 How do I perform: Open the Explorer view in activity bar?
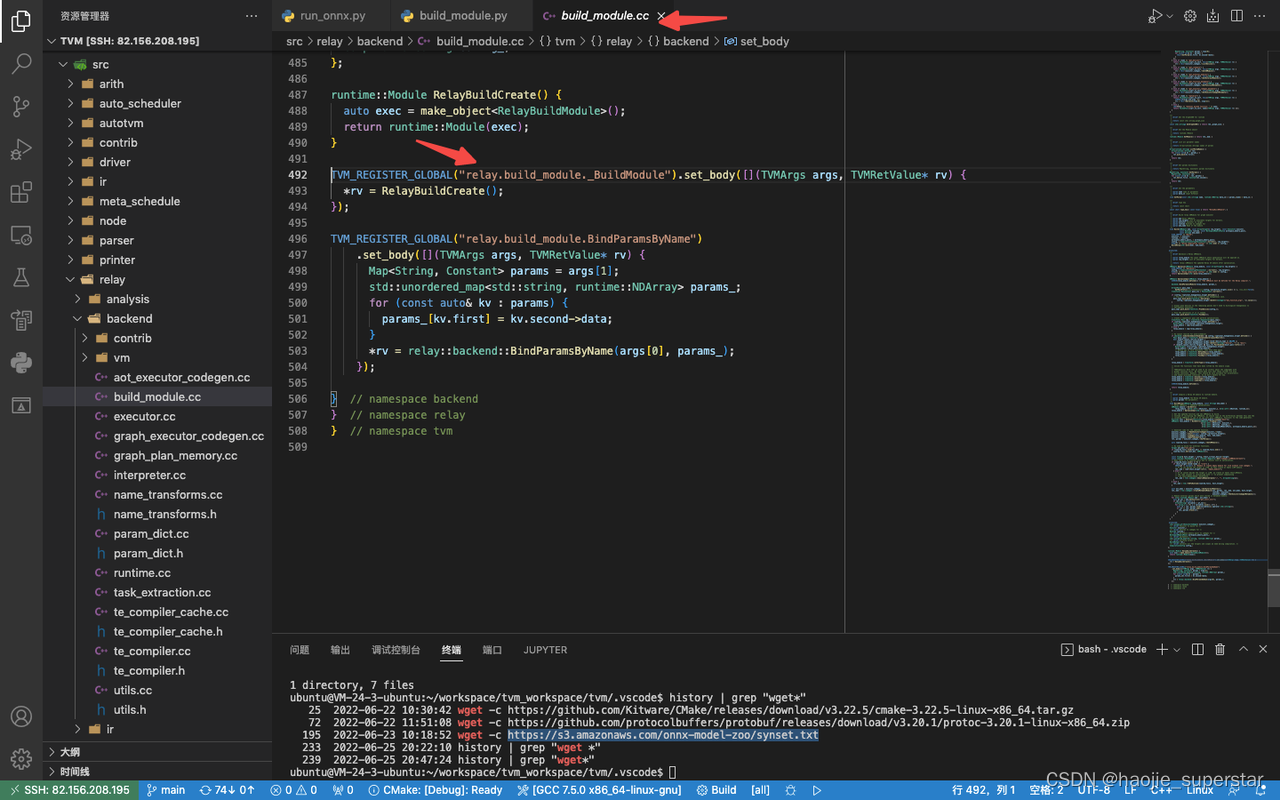click(x=21, y=19)
